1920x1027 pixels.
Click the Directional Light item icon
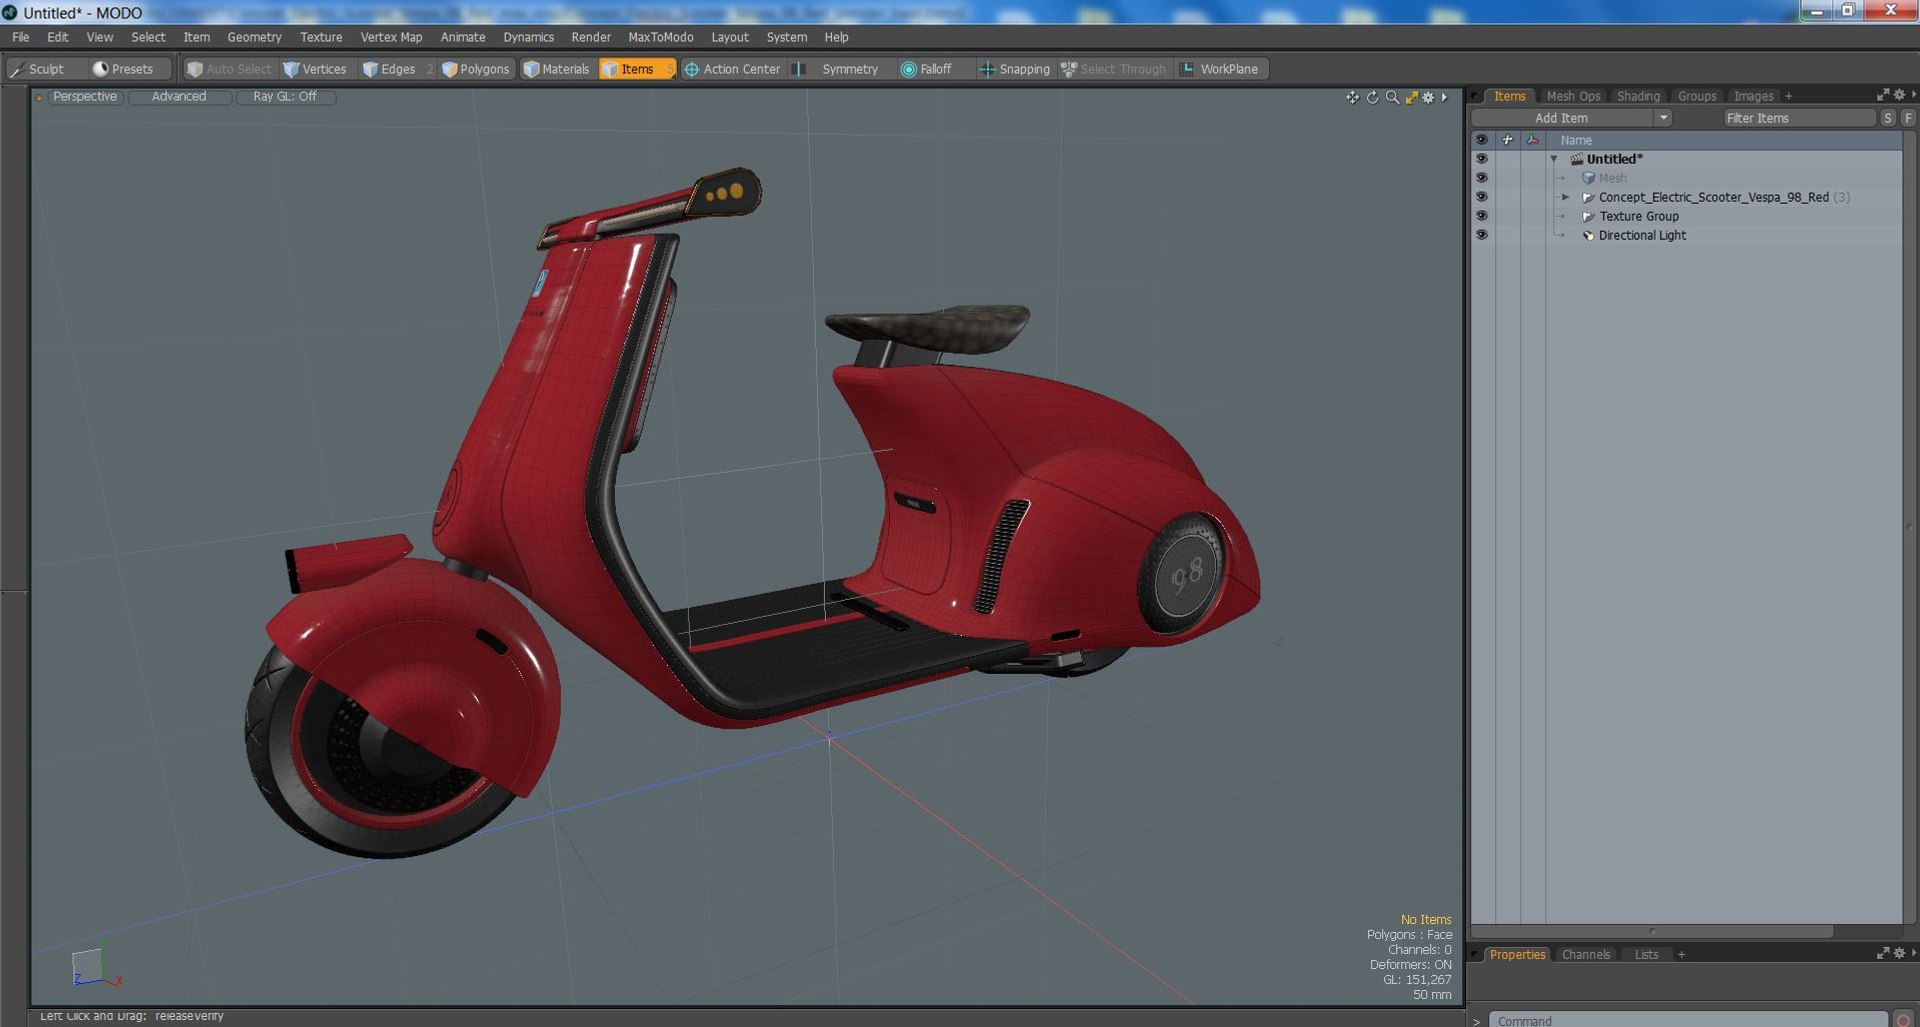[1588, 236]
